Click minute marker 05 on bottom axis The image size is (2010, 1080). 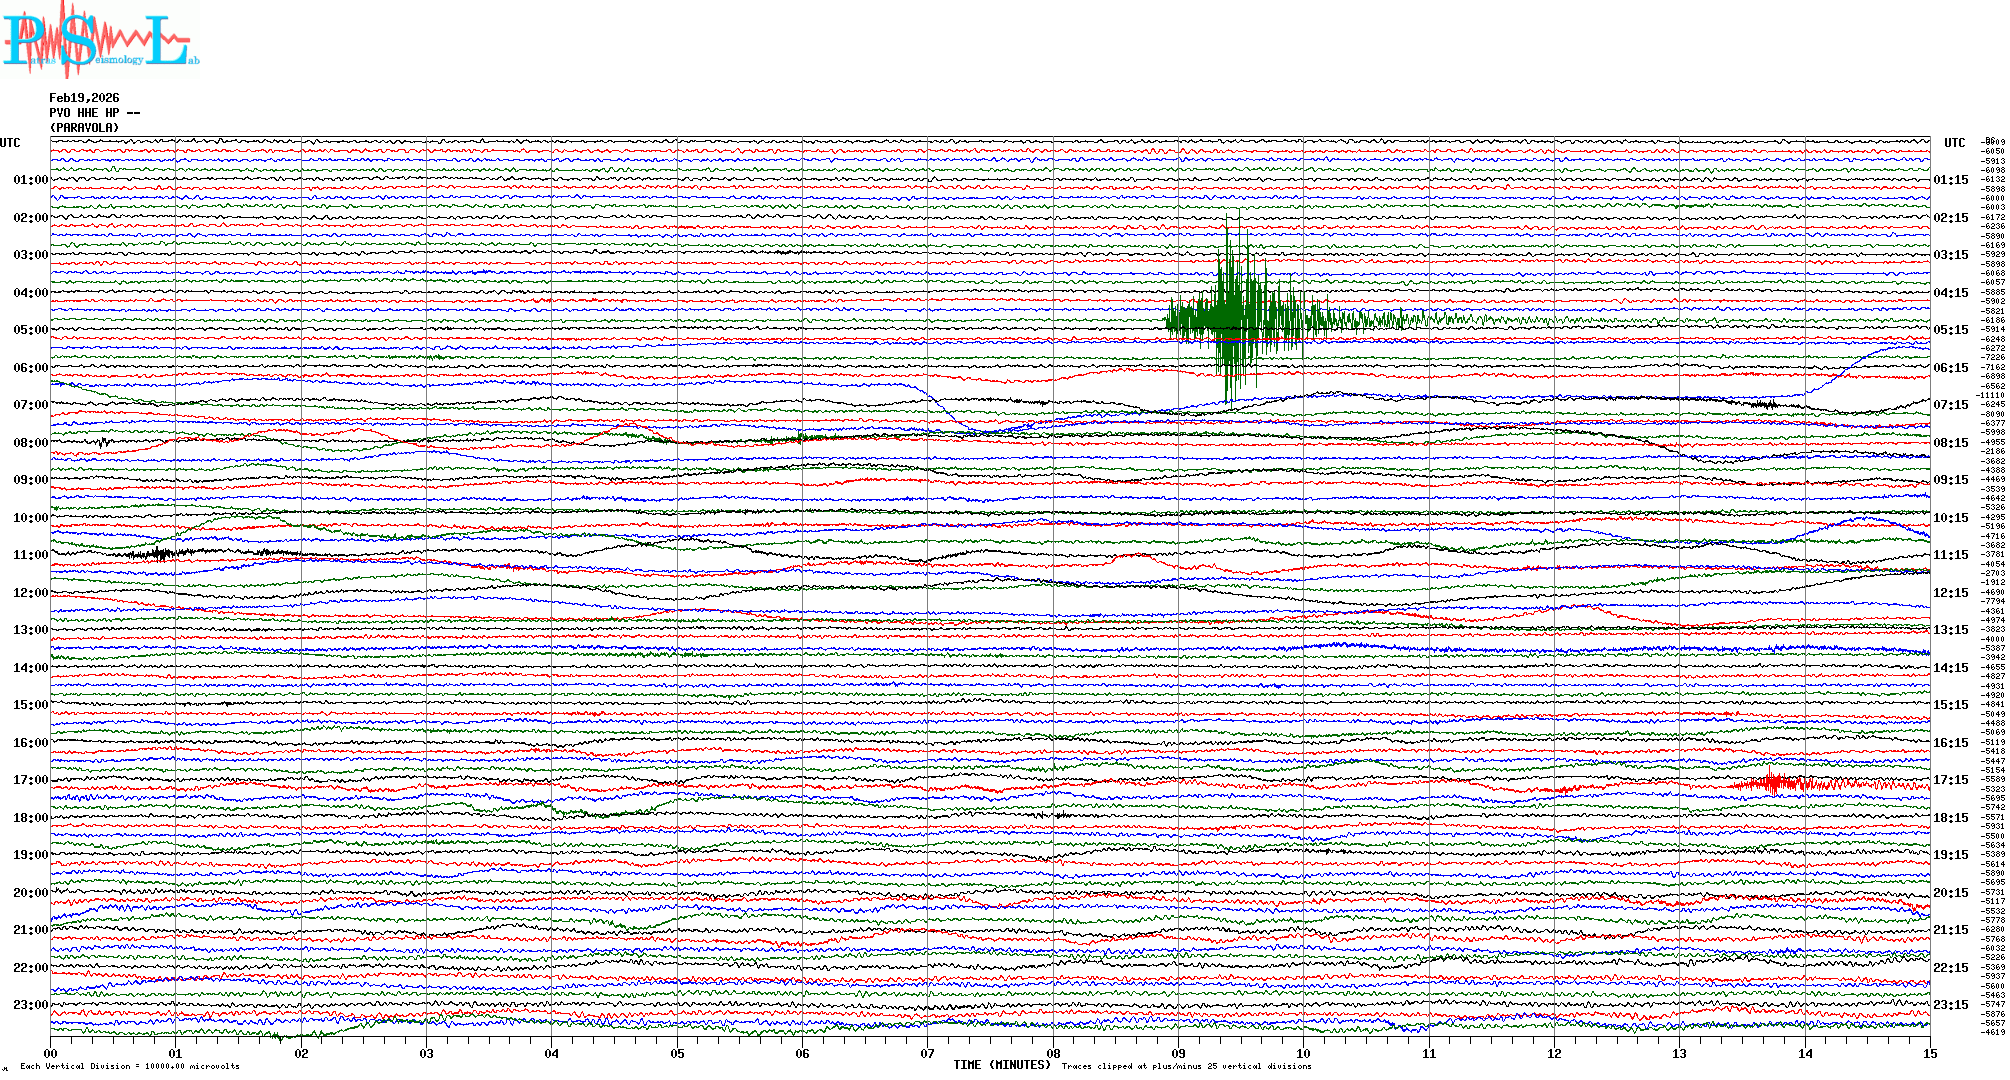[677, 1054]
